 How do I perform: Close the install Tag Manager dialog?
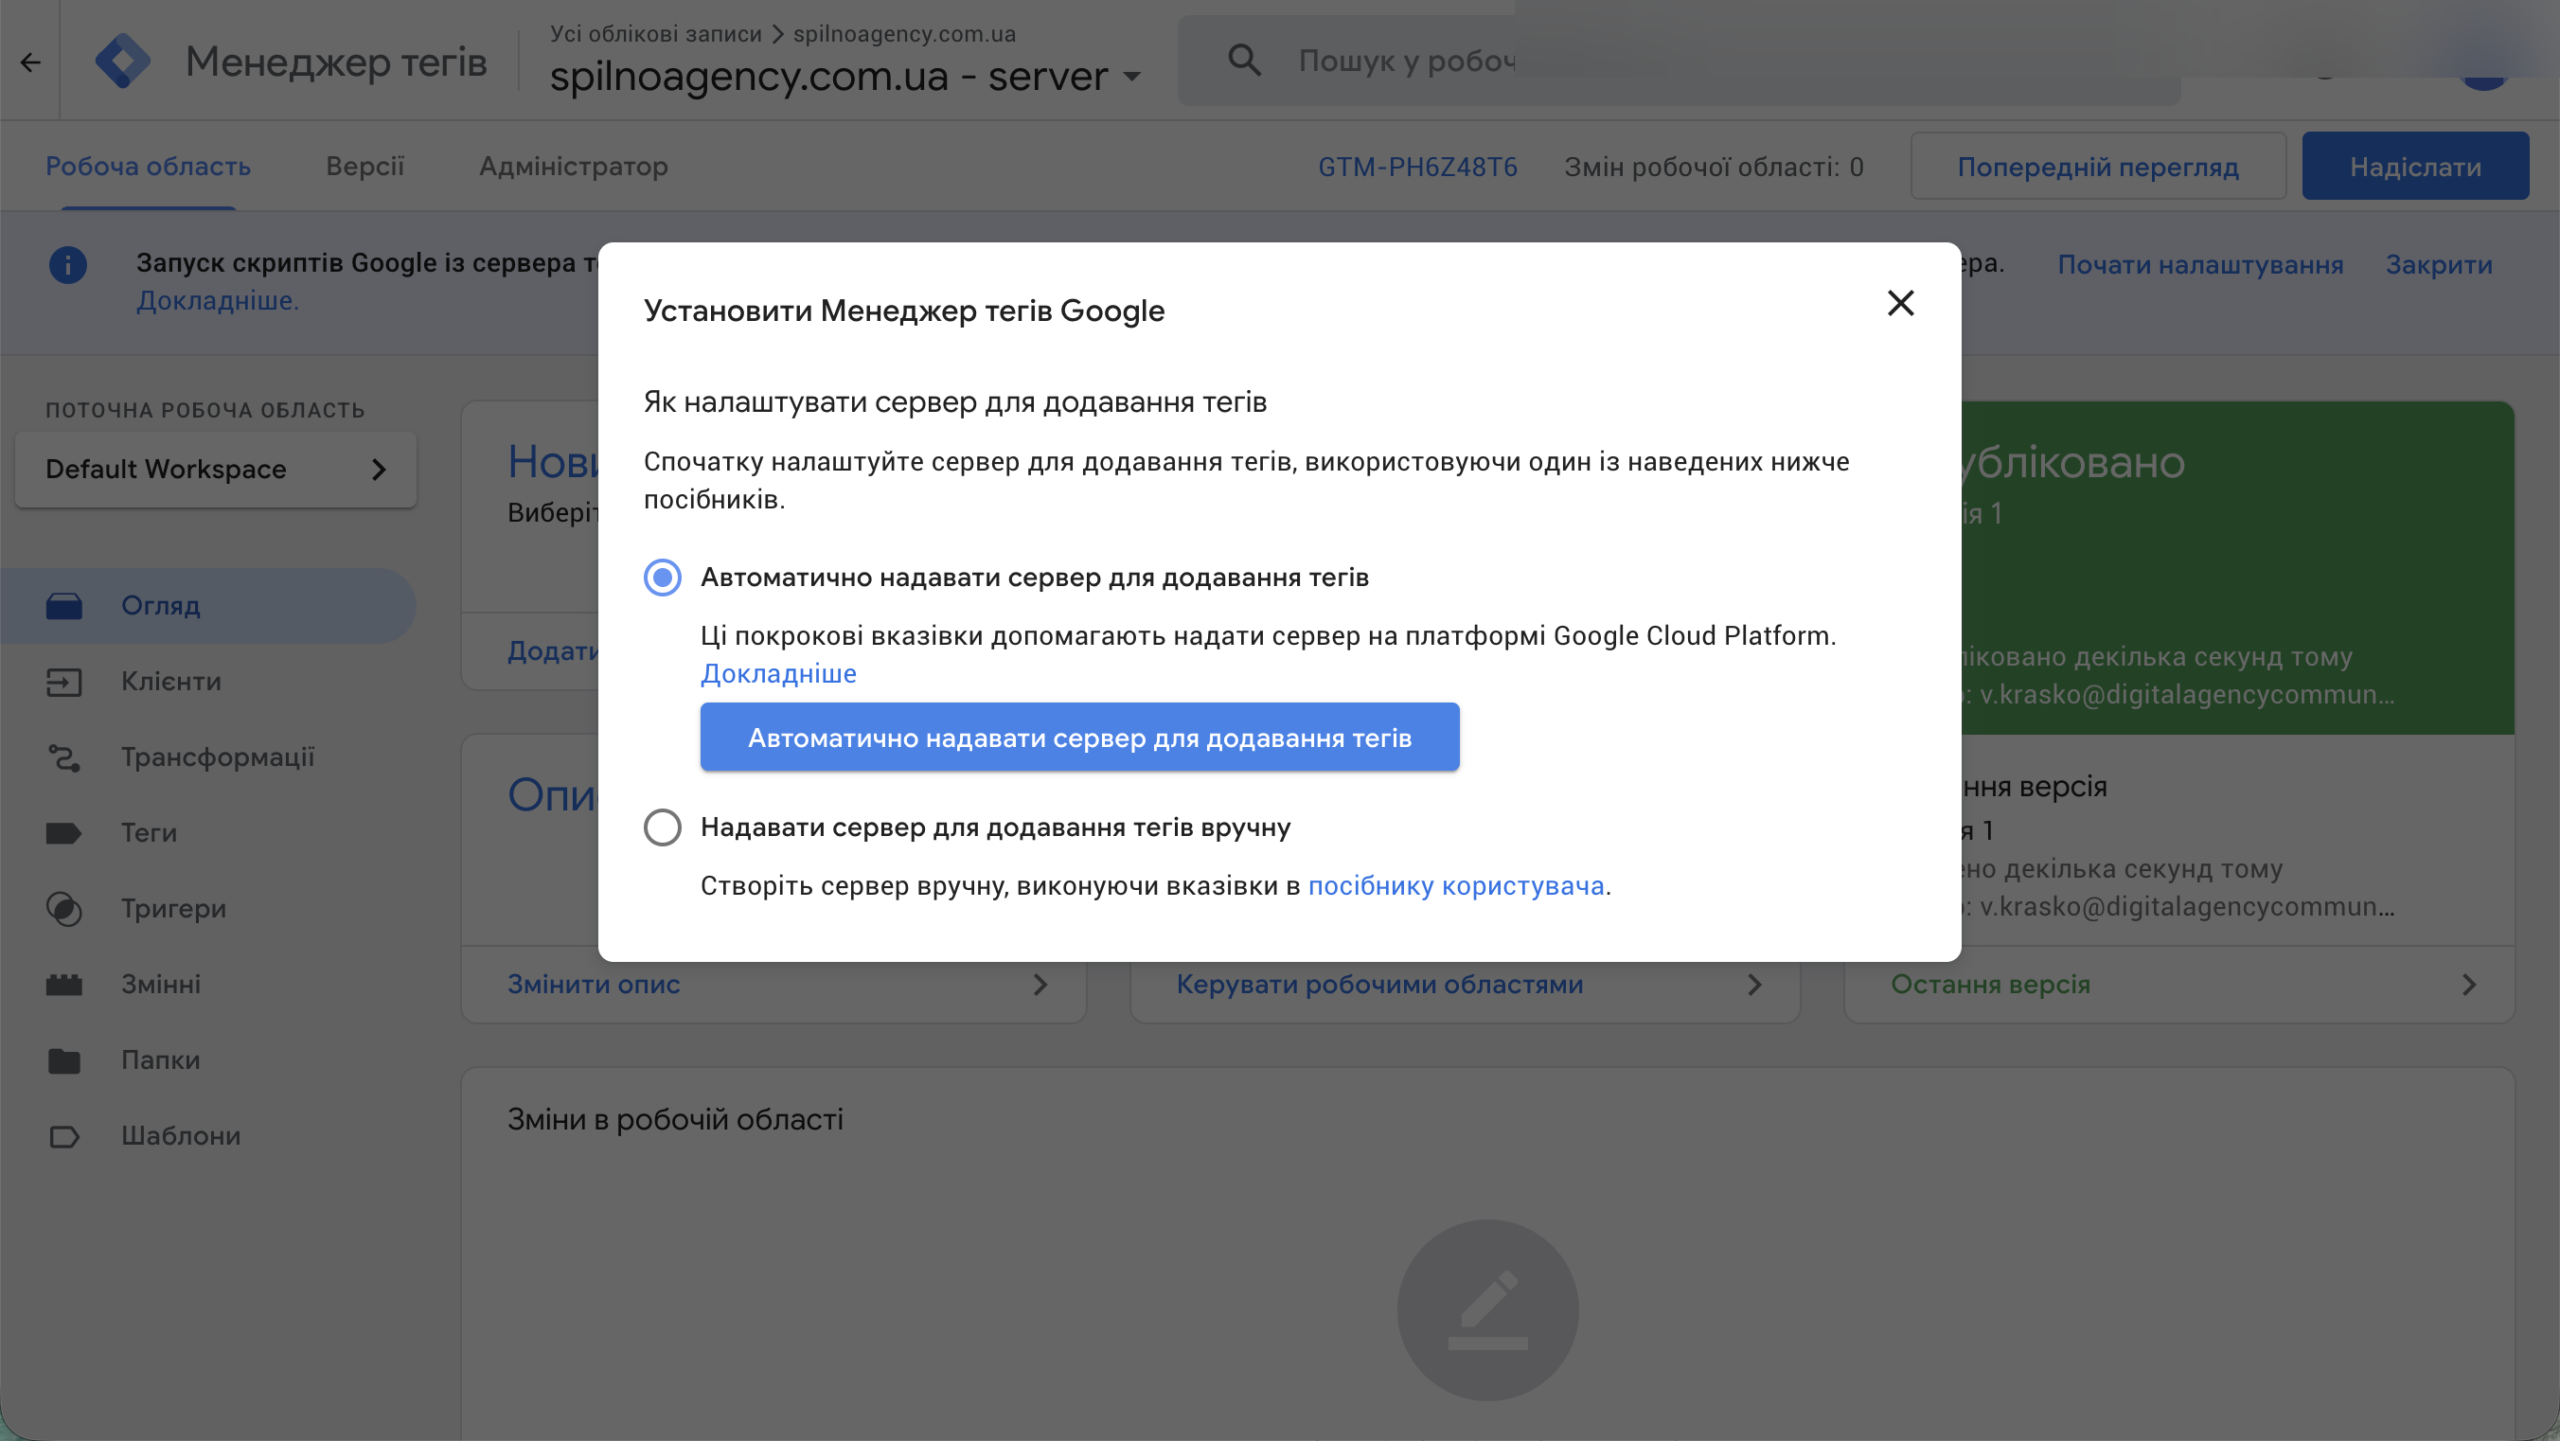[x=1900, y=303]
